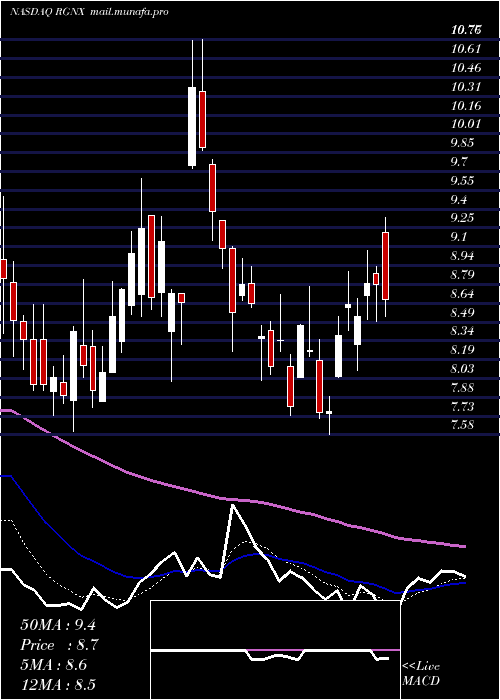Click the 12MA : 8.5 reading
The image size is (500, 700).
tap(58, 685)
